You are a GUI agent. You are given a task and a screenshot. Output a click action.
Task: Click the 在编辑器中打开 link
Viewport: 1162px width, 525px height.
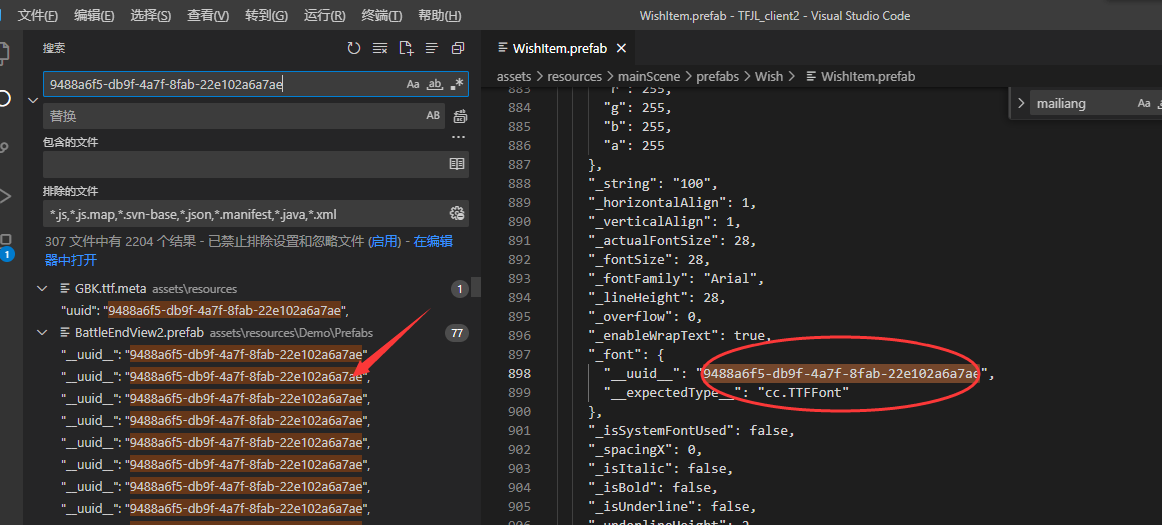pyautogui.click(x=248, y=251)
